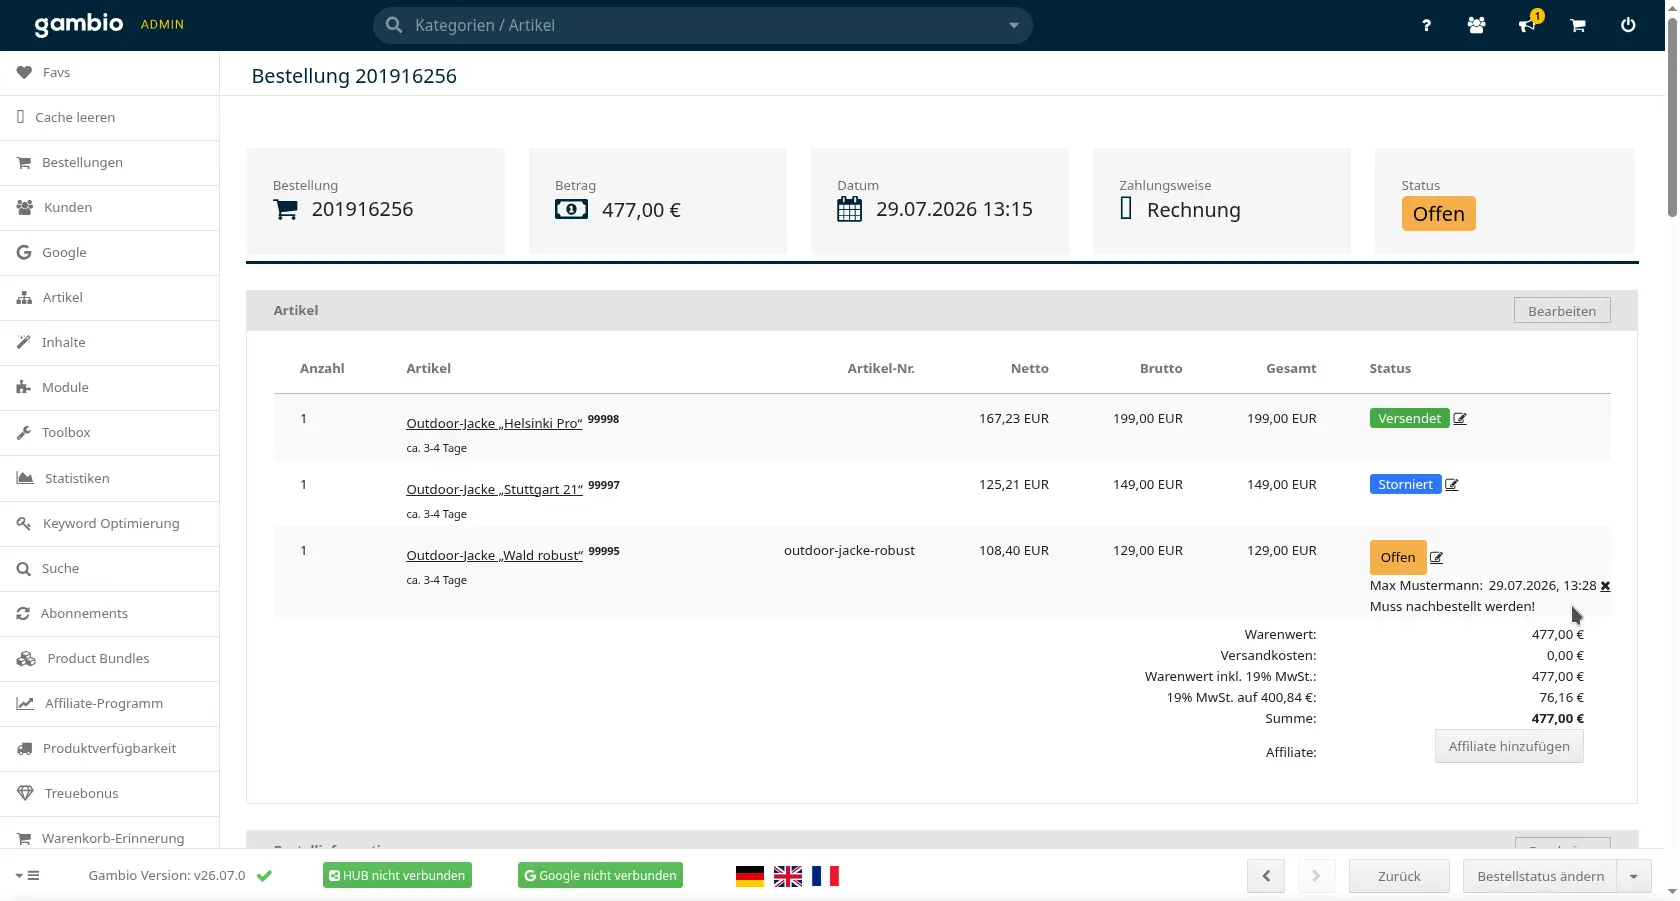
Task: Click the Versendet status badge
Action: (x=1409, y=419)
